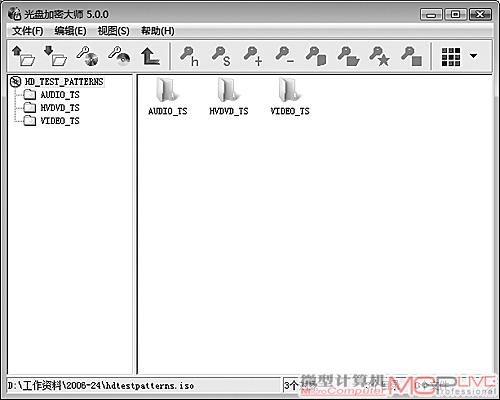Click the key with star icon
The width and height of the screenshot is (500, 400).
(380, 56)
